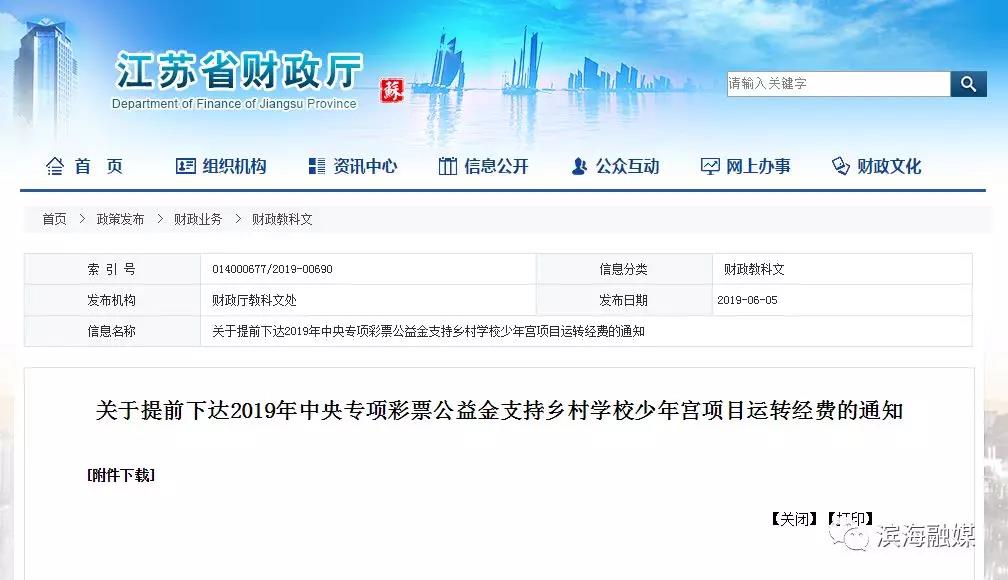Click the keyword search input field
The width and height of the screenshot is (1008, 580).
point(840,84)
